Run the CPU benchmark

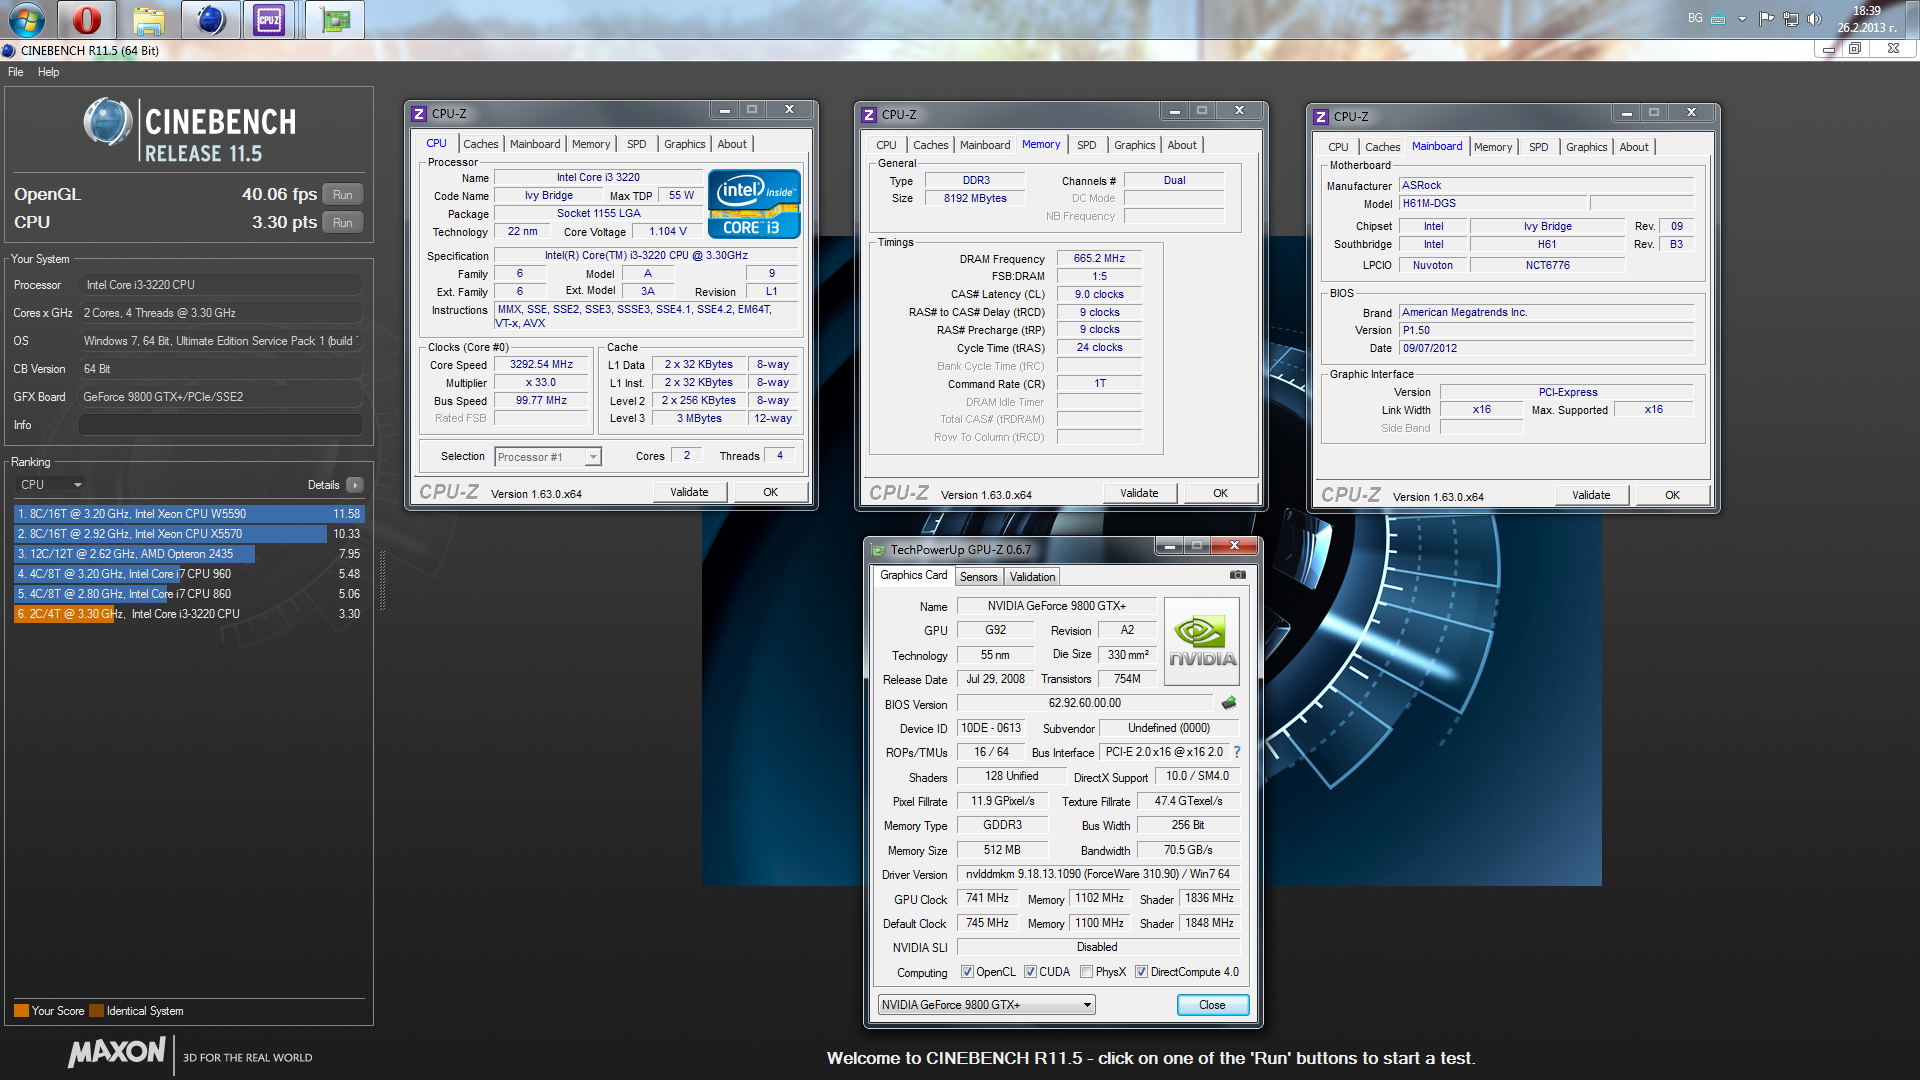click(342, 223)
